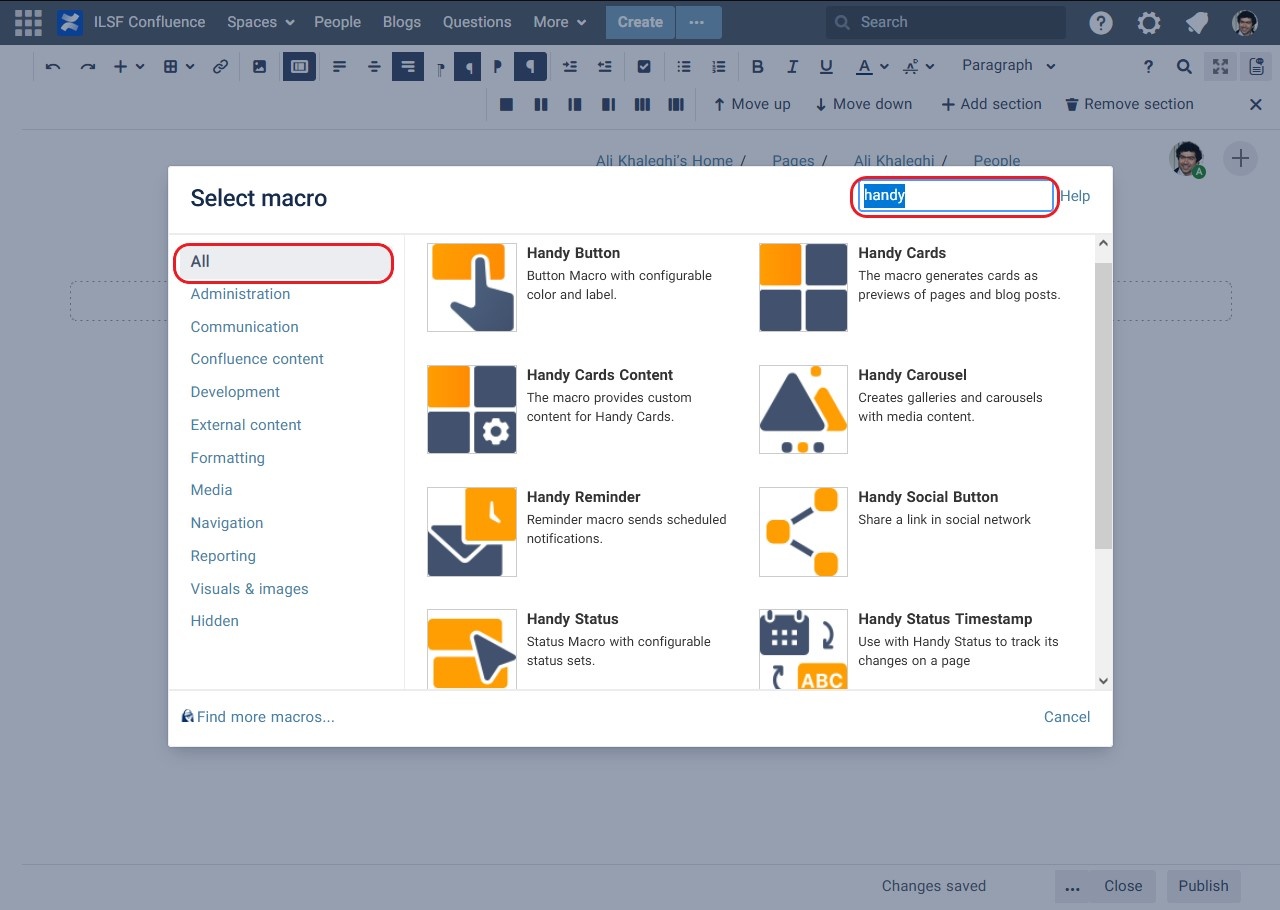Image resolution: width=1280 pixels, height=910 pixels.
Task: Click Cancel in Select macro dialog
Action: [x=1067, y=717]
